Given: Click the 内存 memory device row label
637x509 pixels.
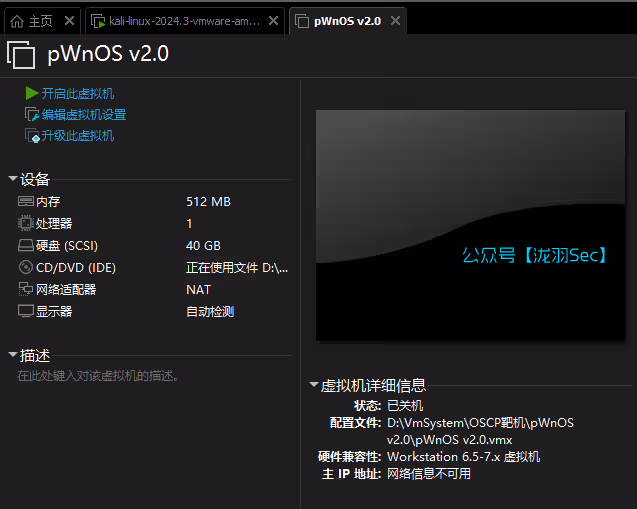Looking at the screenshot, I should (x=48, y=201).
